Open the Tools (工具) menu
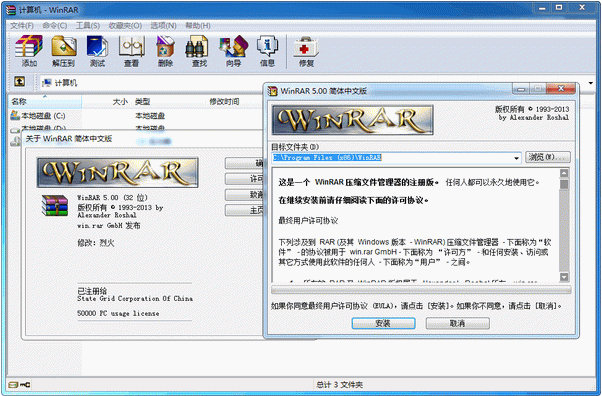This screenshot has height=396, width=602. (88, 26)
